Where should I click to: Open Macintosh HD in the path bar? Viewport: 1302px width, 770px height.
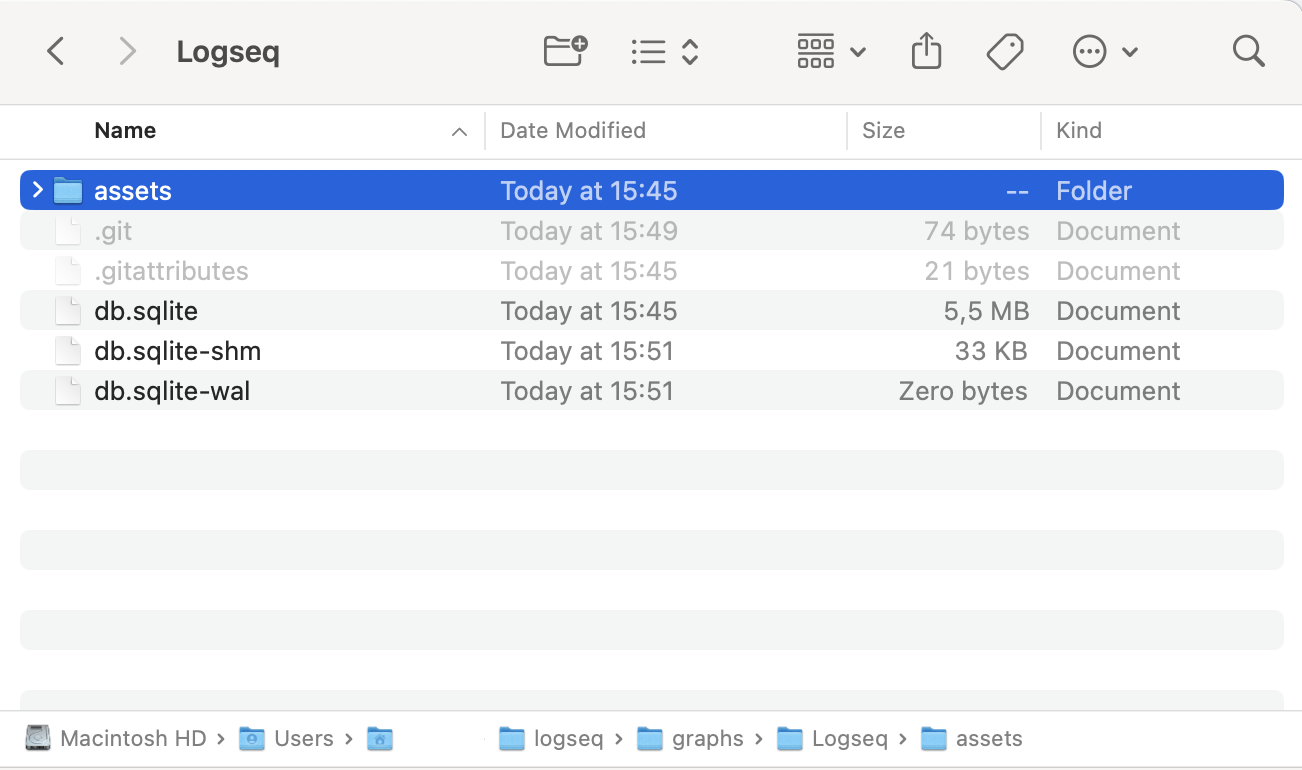(116, 739)
